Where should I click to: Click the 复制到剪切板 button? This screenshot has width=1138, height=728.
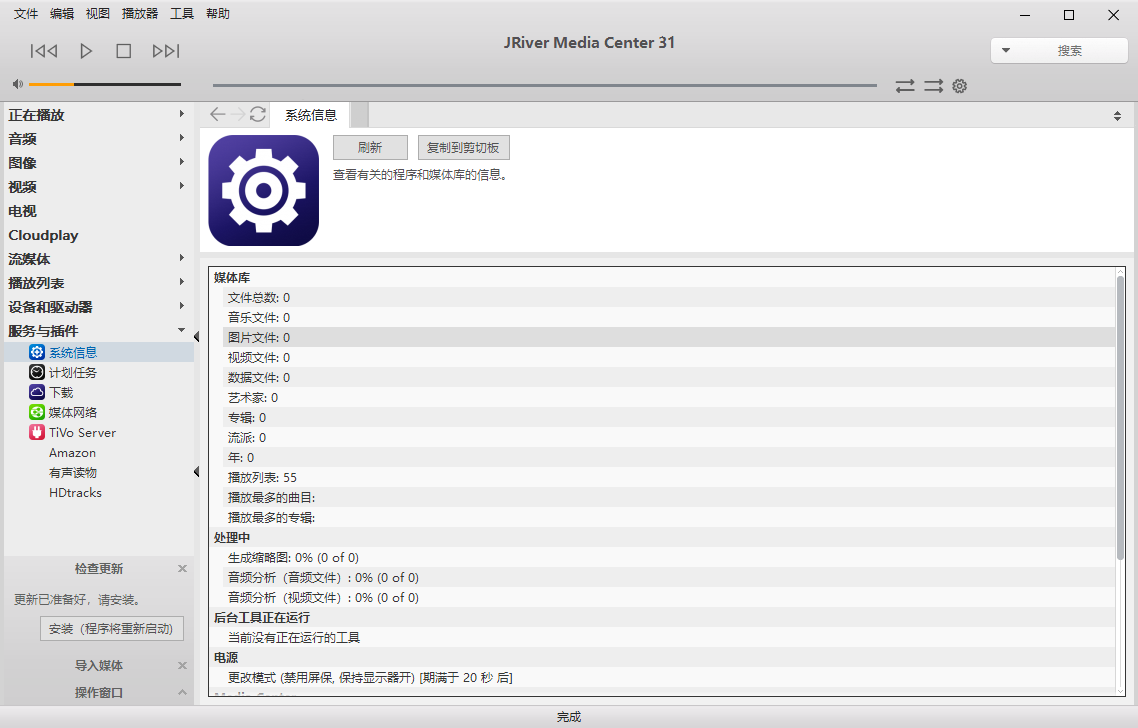(x=463, y=147)
